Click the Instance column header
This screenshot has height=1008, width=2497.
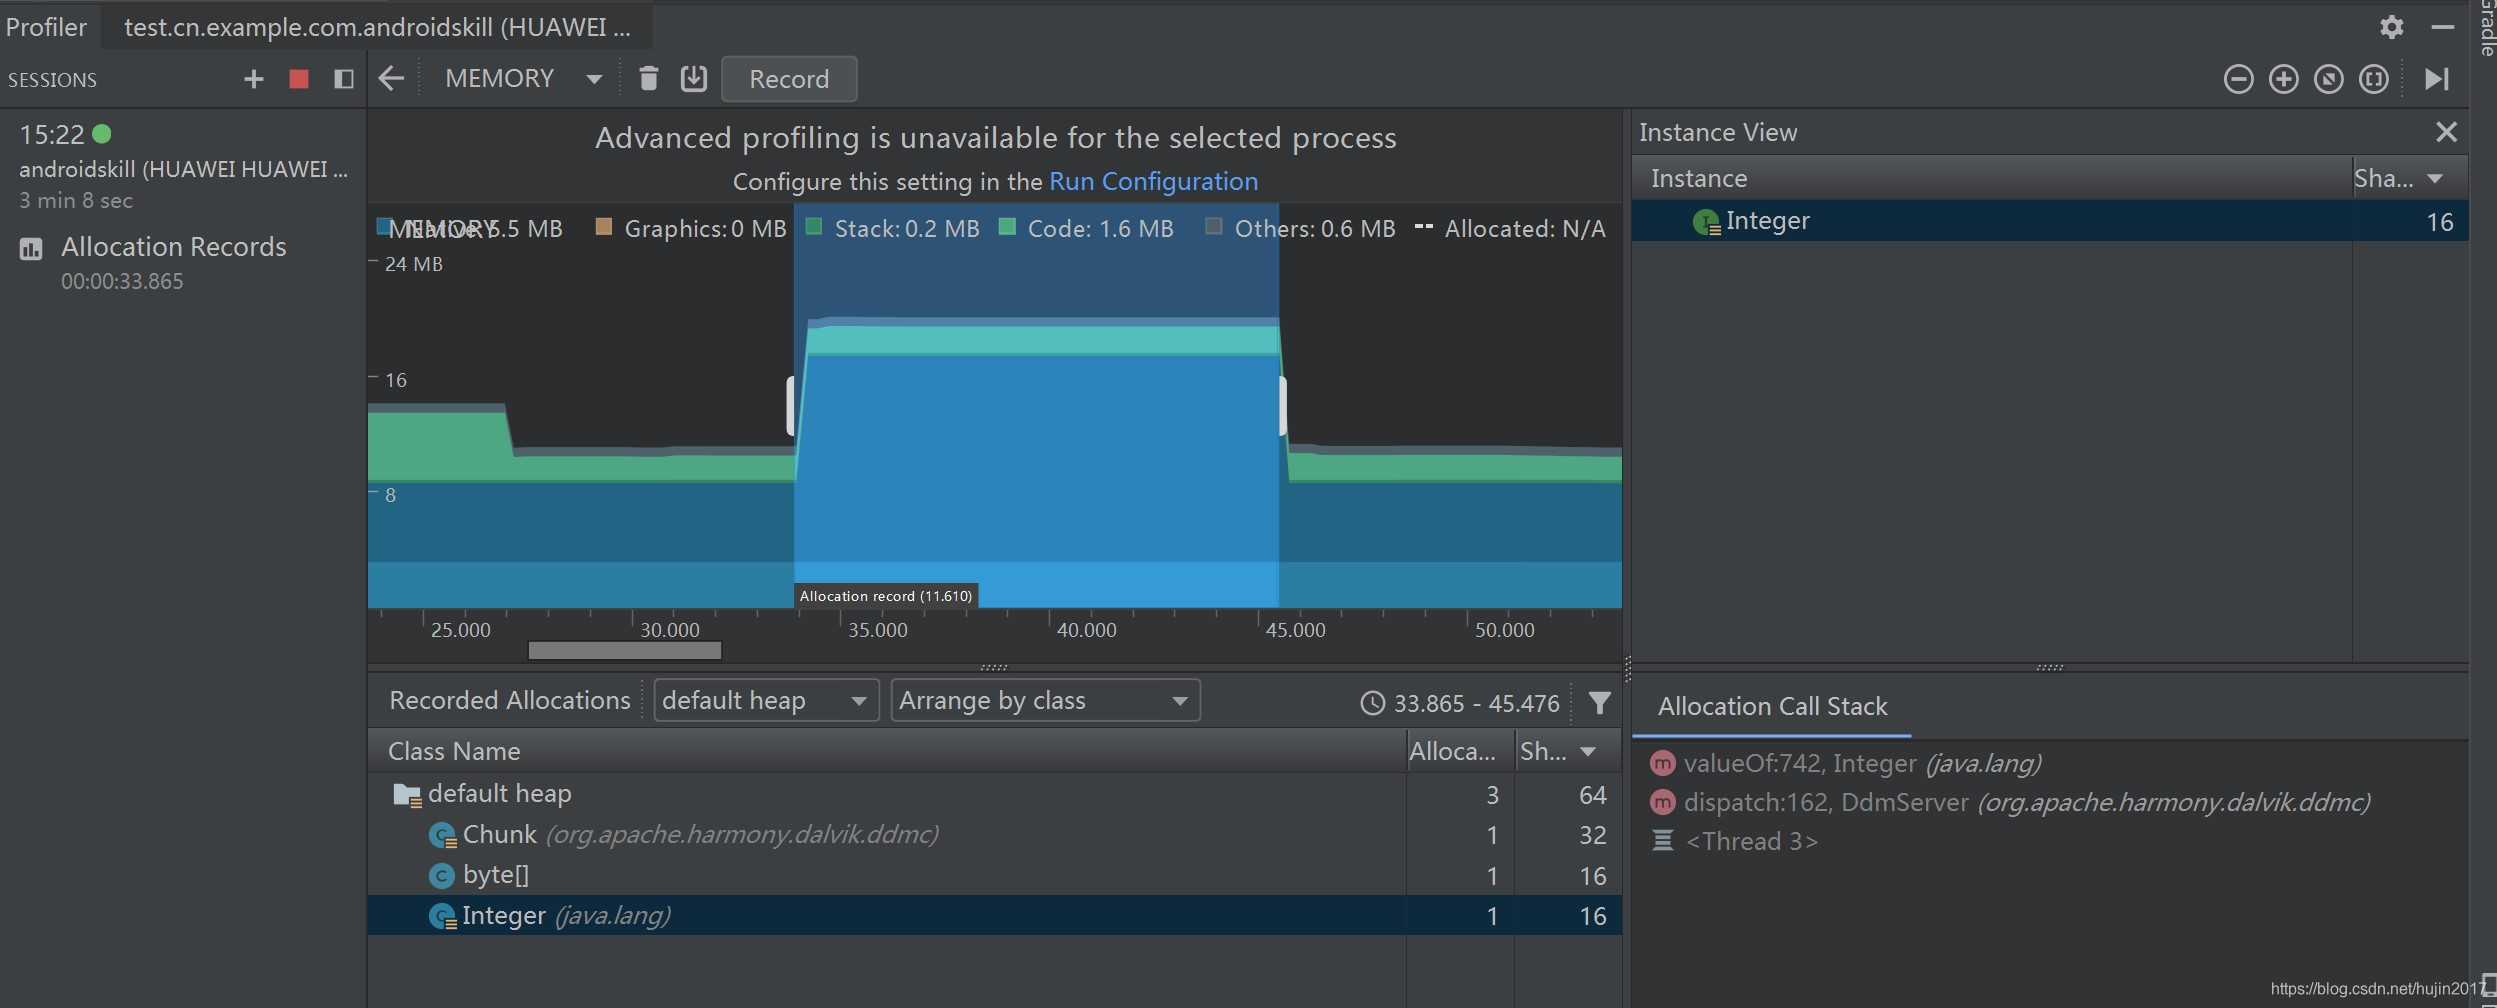[1991, 178]
